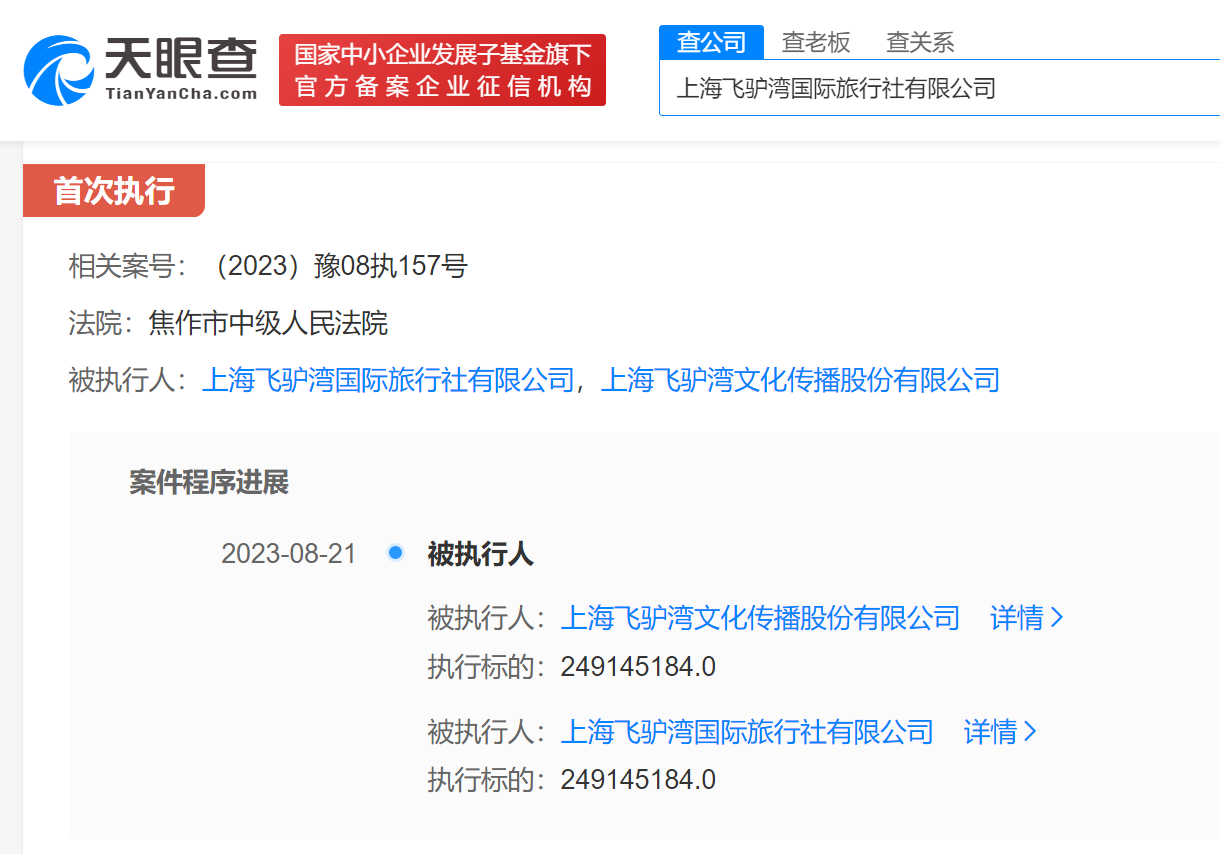Click the 案件程序进展 heading

(x=209, y=483)
